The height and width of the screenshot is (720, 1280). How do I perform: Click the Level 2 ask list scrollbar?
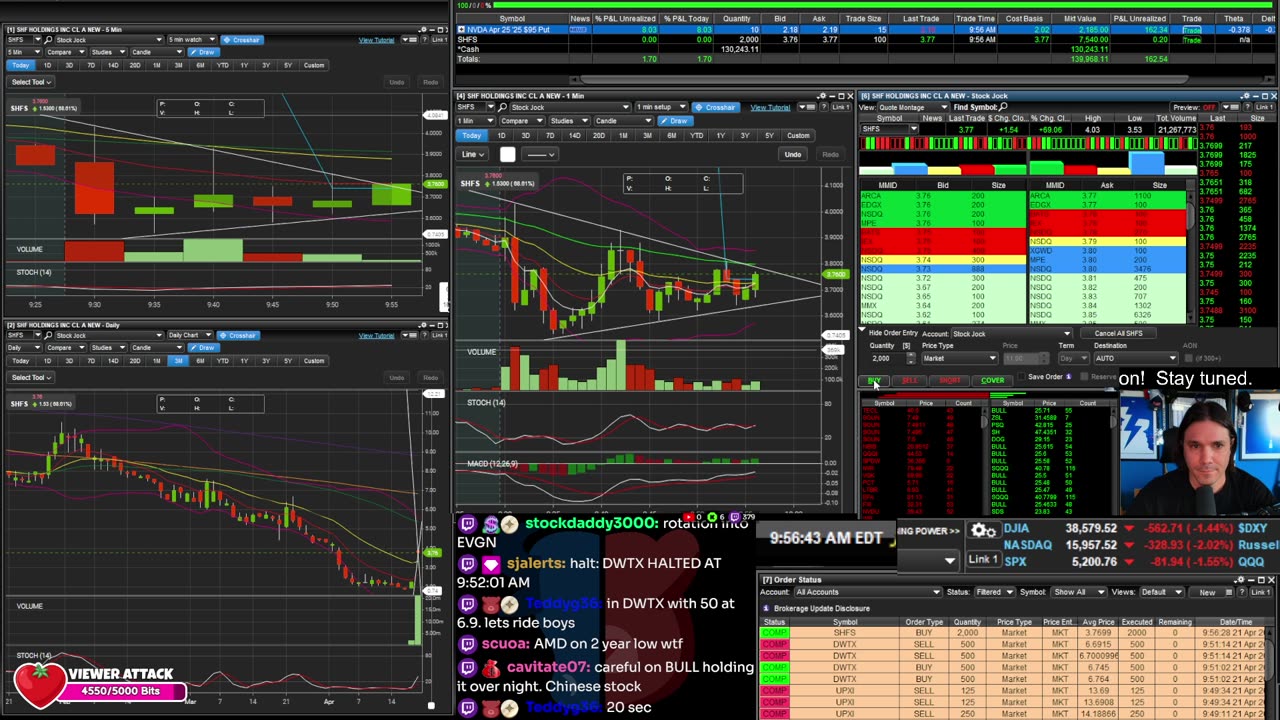pyautogui.click(x=1191, y=255)
